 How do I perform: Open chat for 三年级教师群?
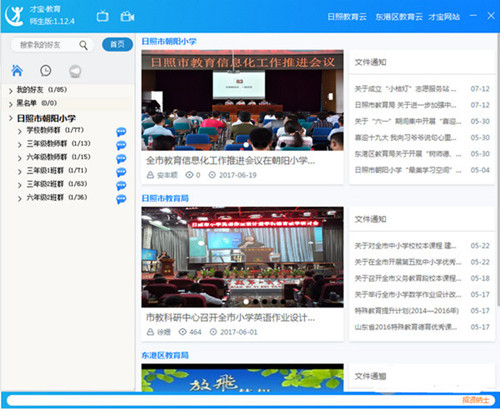[x=121, y=145]
